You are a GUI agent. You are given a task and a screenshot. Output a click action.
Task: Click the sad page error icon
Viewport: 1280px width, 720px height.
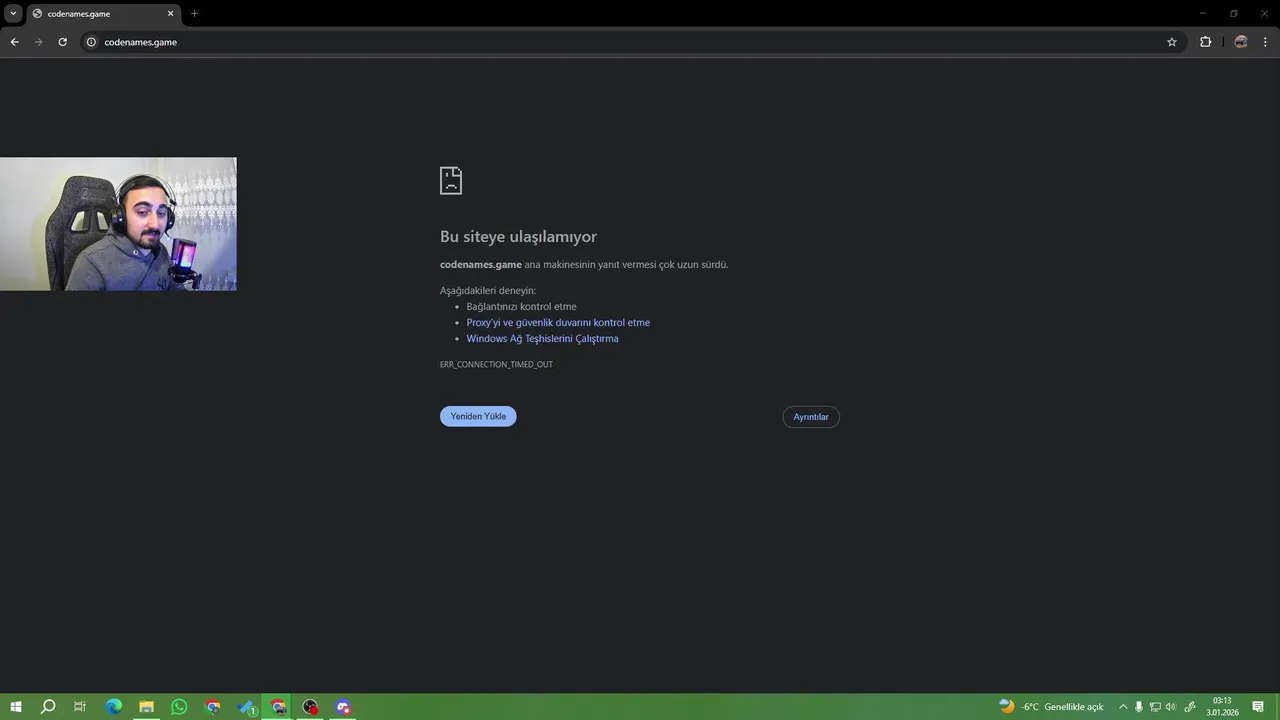(x=451, y=180)
